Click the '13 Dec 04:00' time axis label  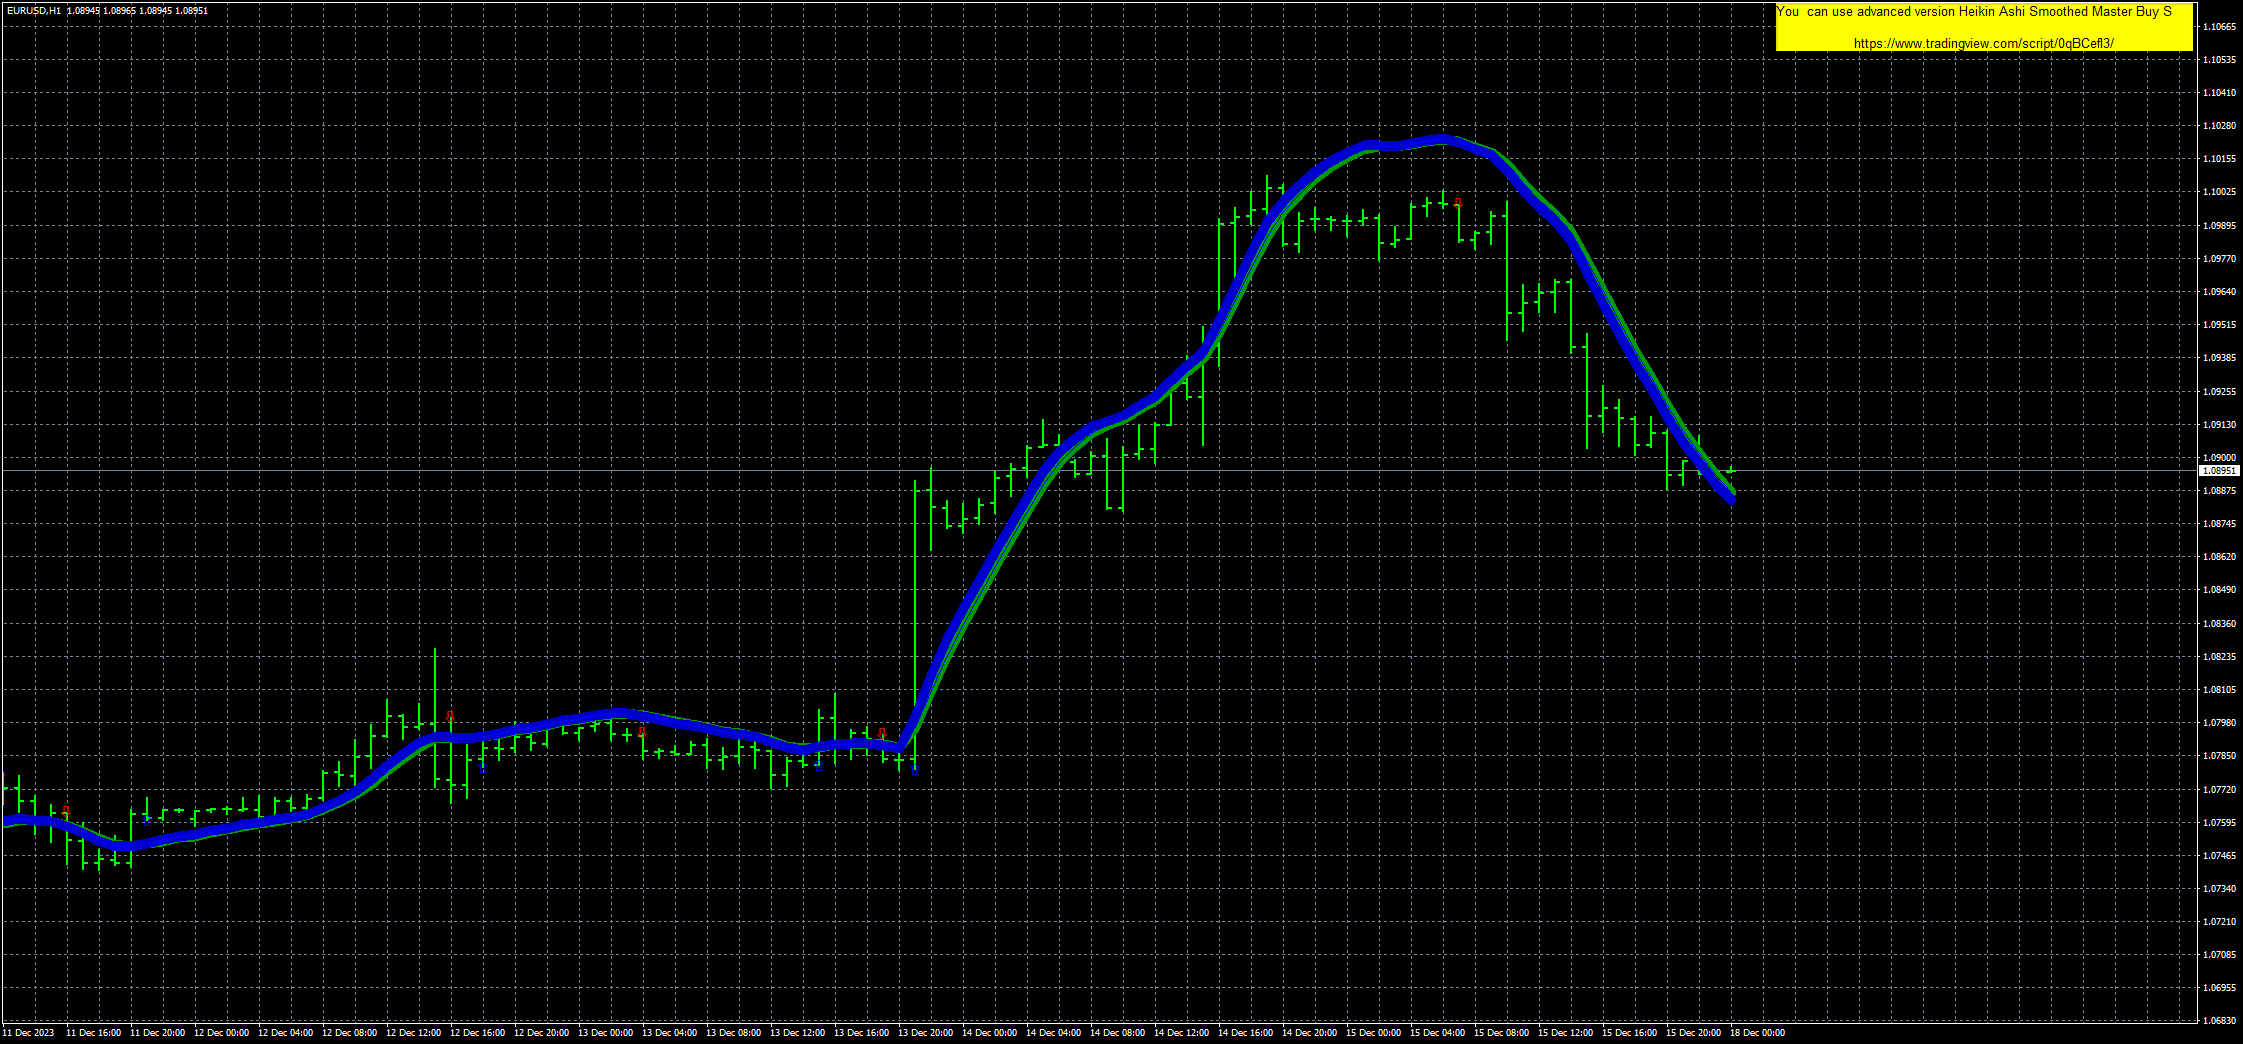(x=669, y=1033)
